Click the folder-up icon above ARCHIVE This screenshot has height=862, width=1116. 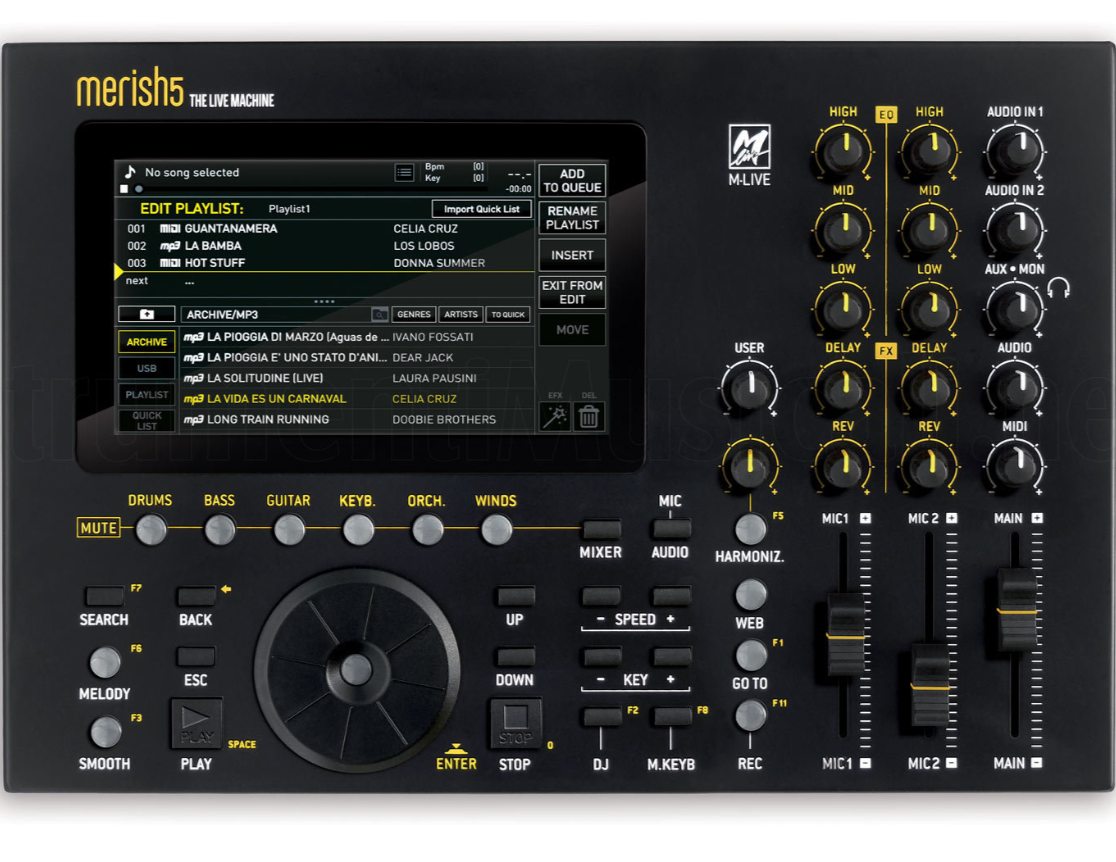146,314
